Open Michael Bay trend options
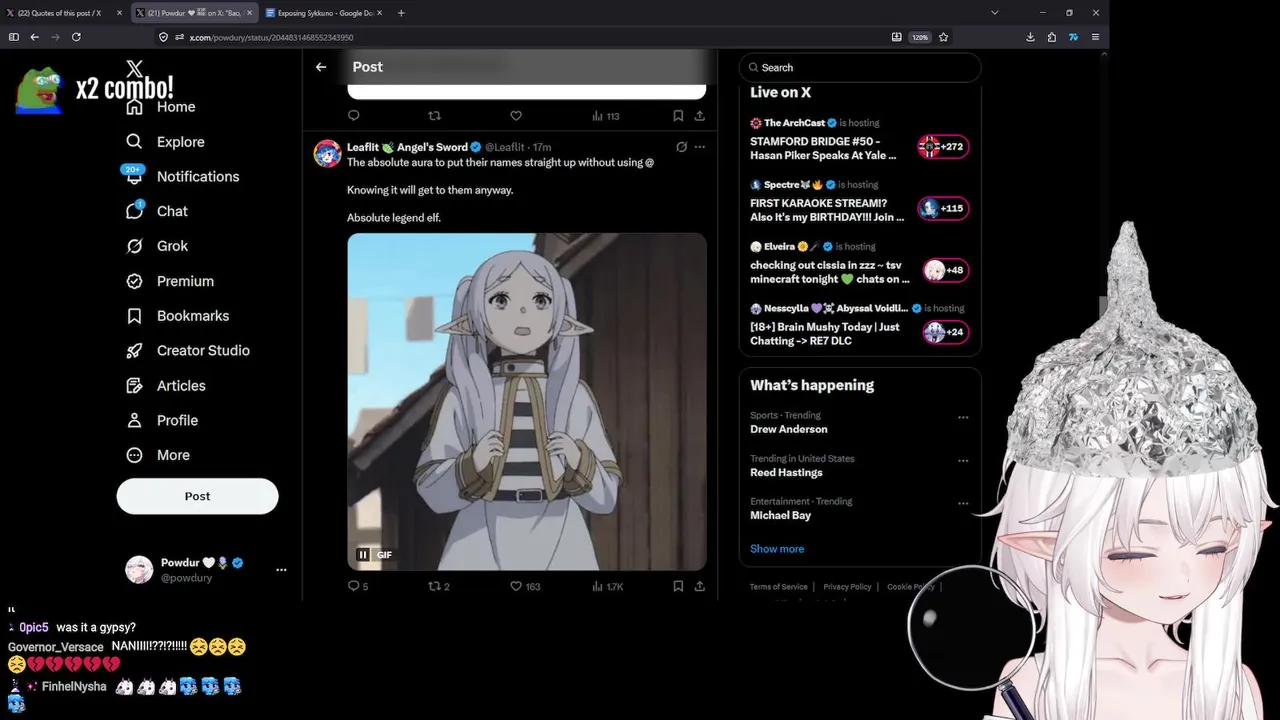 [x=963, y=503]
